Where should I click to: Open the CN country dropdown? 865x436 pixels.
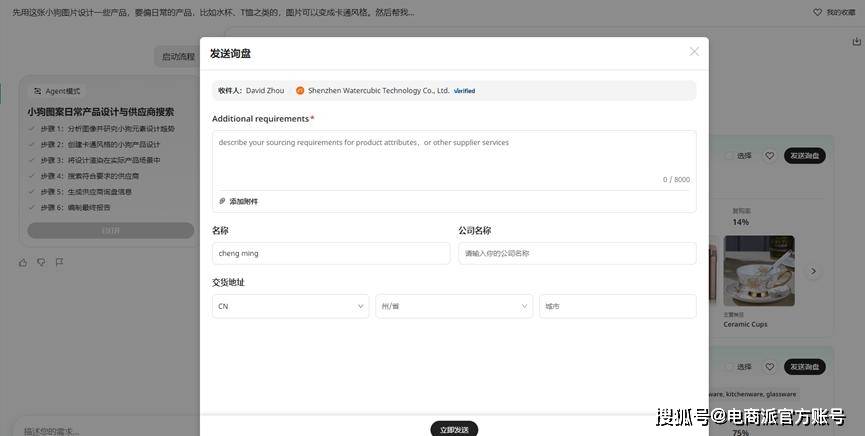pyautogui.click(x=290, y=306)
